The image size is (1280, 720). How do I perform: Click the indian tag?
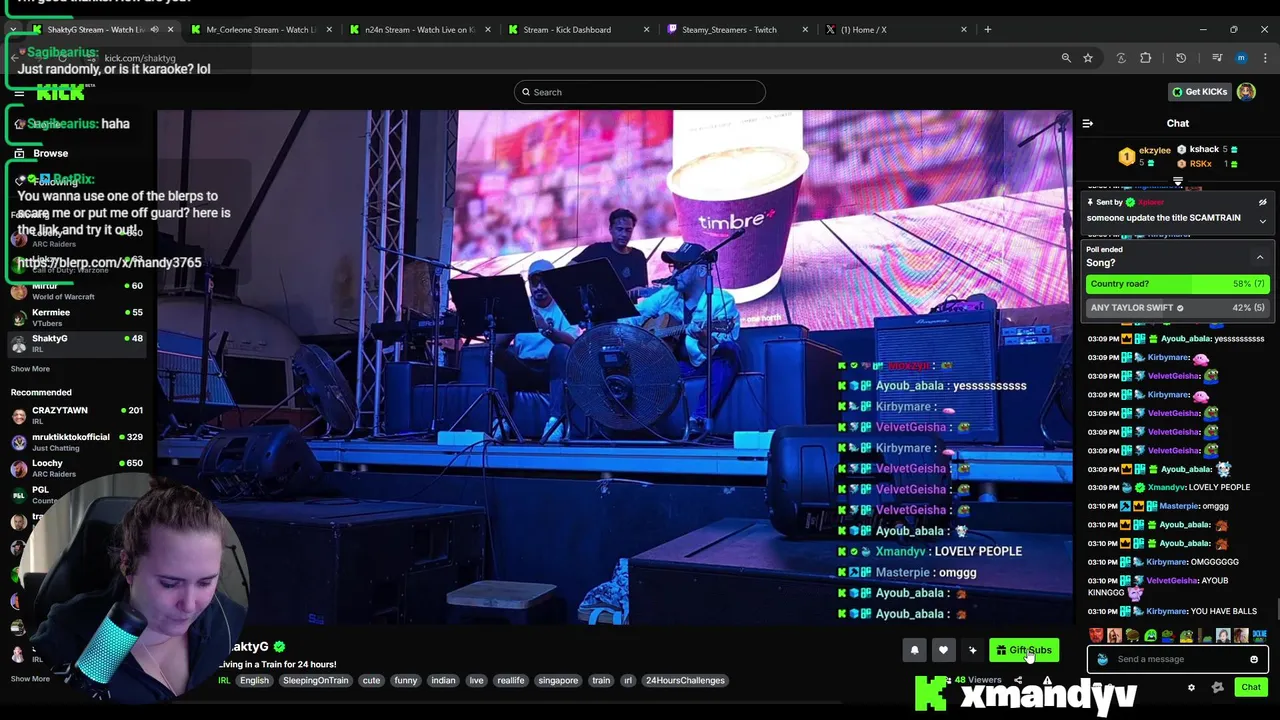[443, 680]
